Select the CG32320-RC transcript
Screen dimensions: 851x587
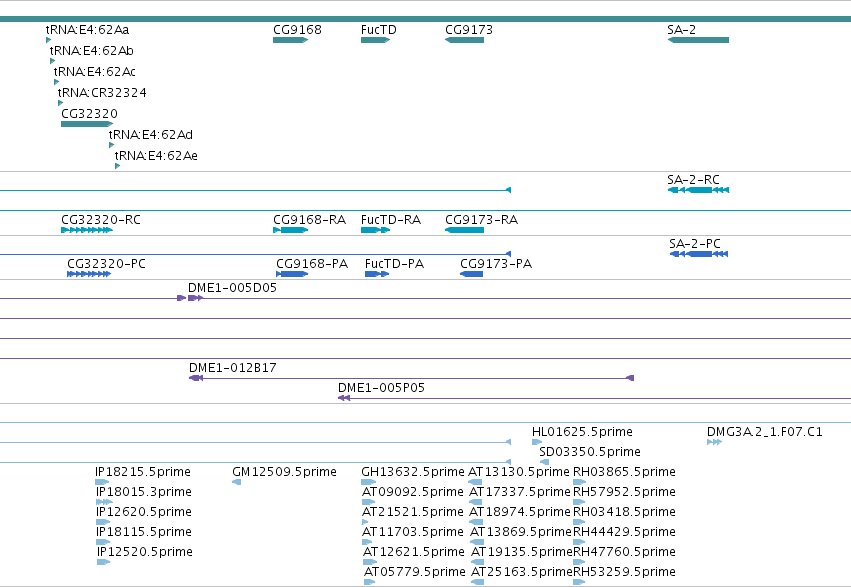pyautogui.click(x=87, y=230)
